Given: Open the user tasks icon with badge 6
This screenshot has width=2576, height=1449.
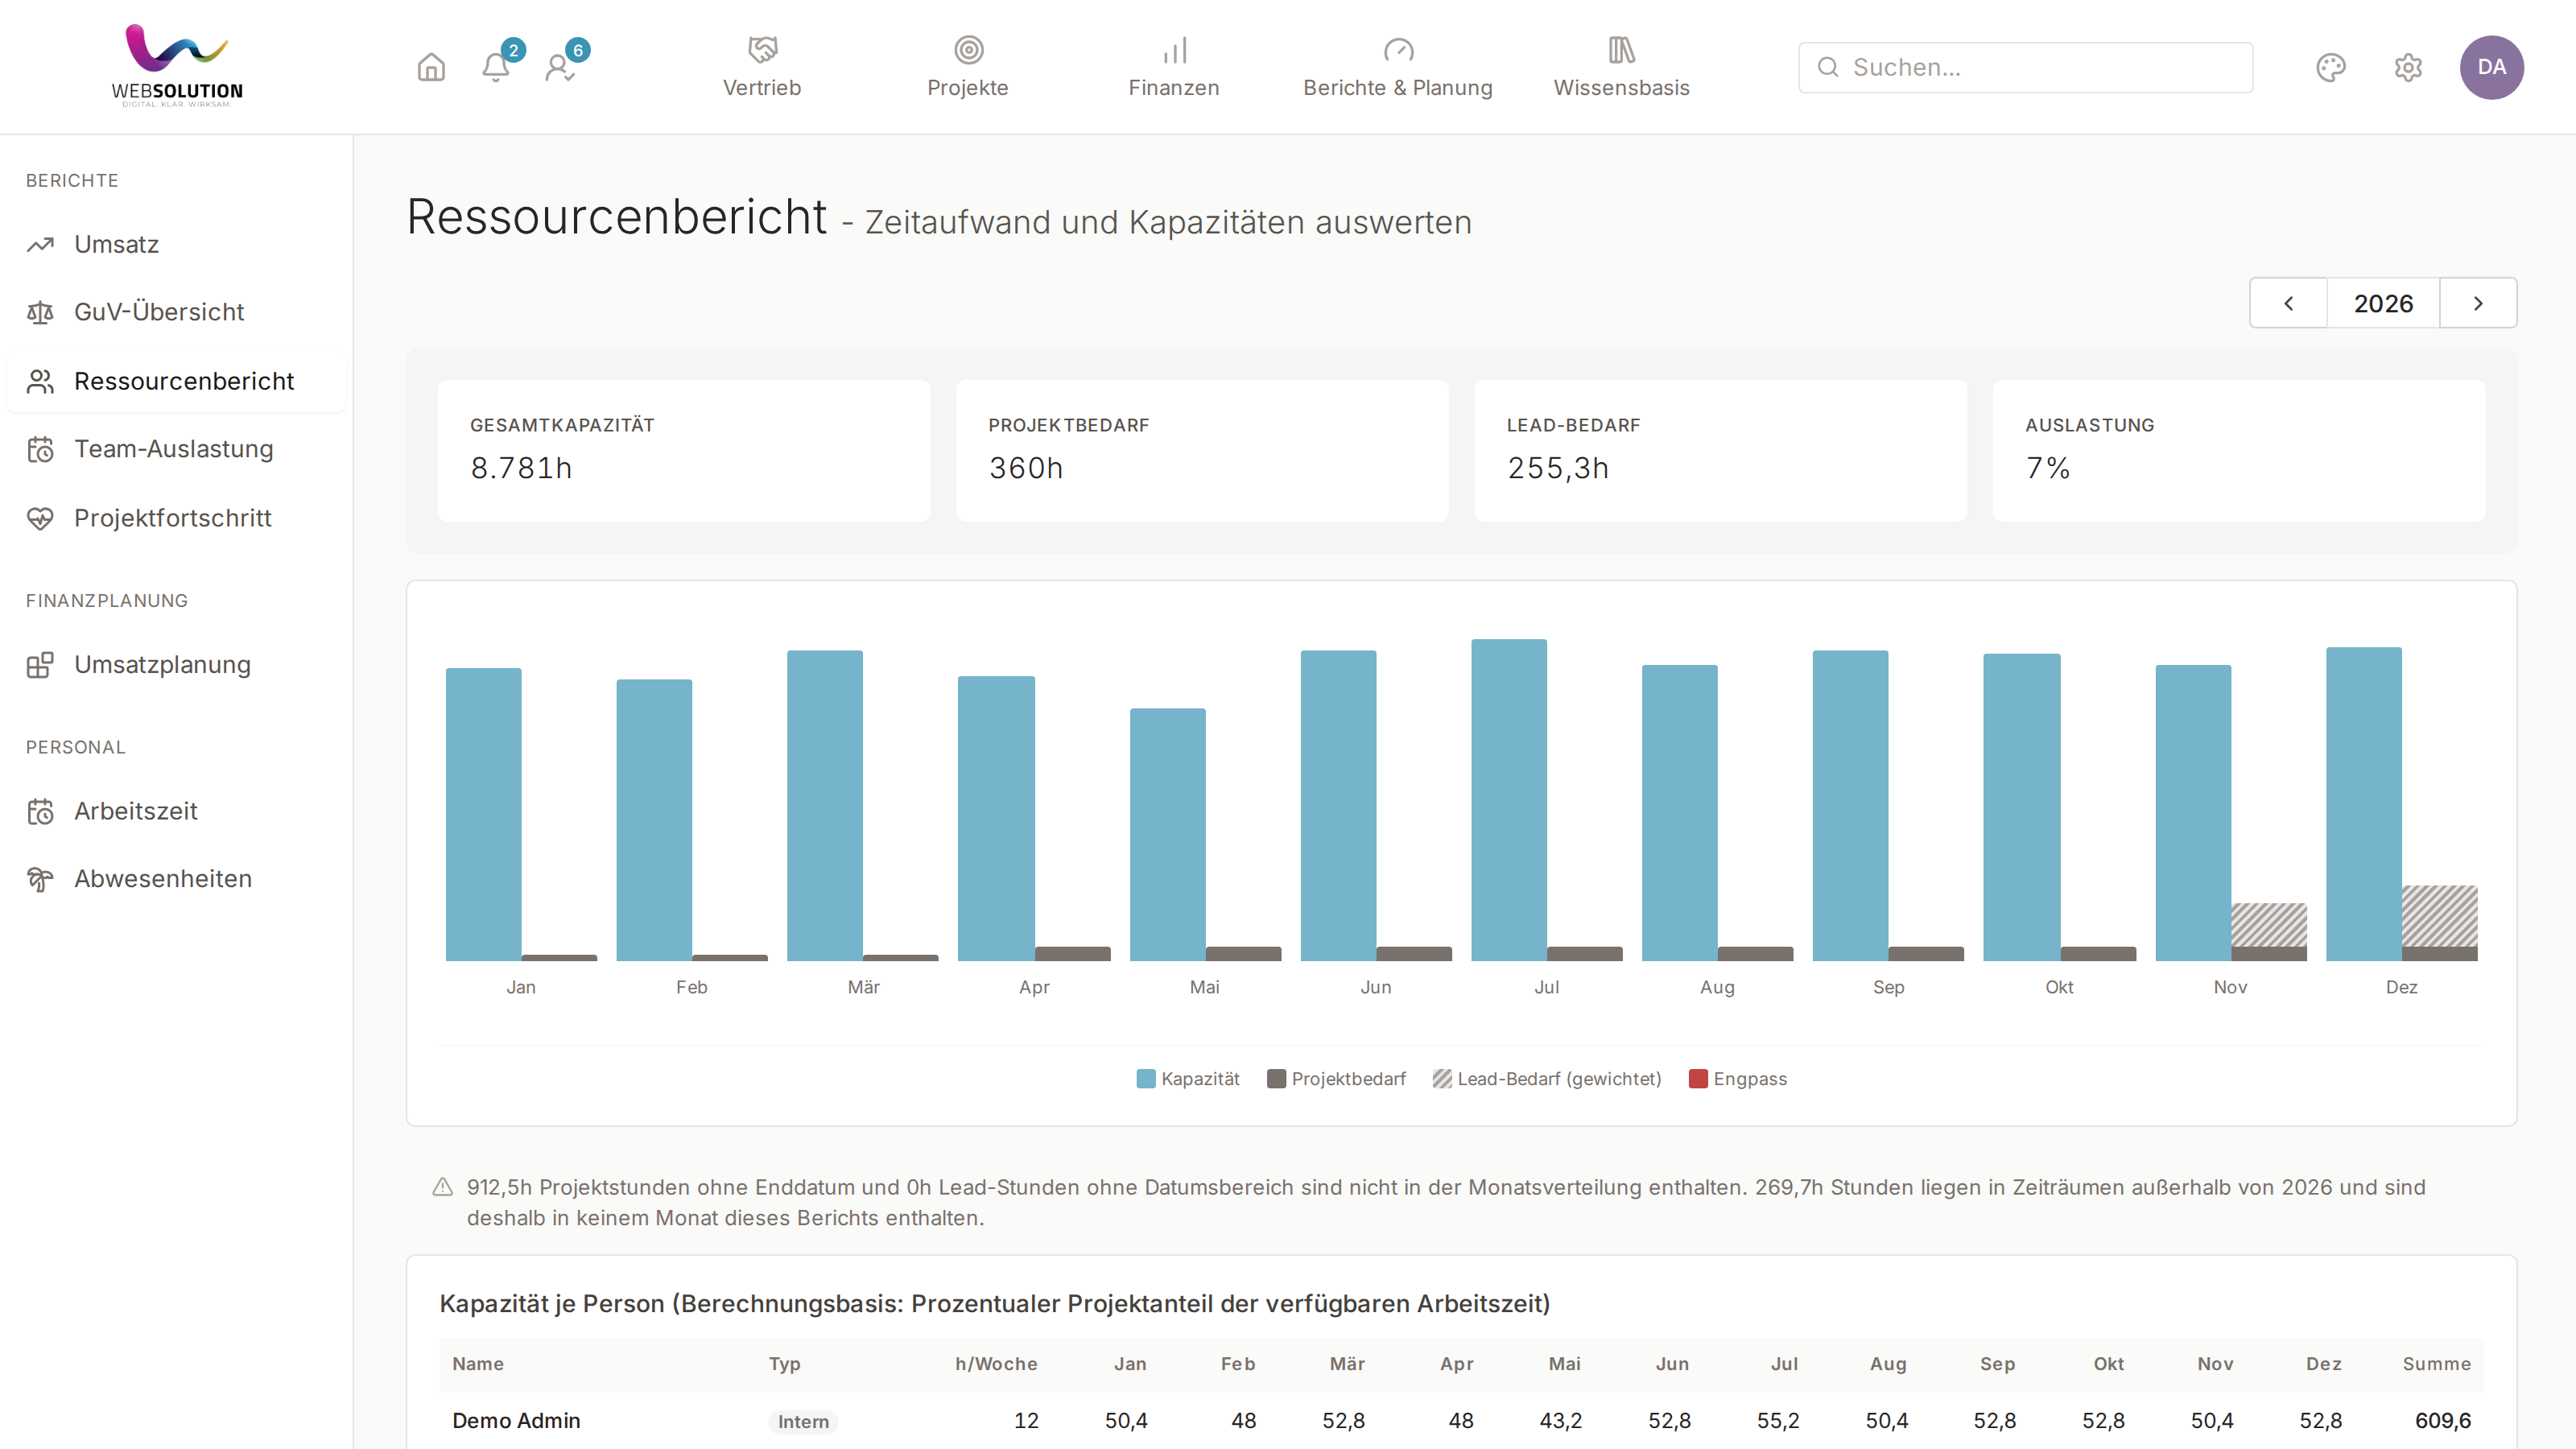Looking at the screenshot, I should tap(560, 67).
